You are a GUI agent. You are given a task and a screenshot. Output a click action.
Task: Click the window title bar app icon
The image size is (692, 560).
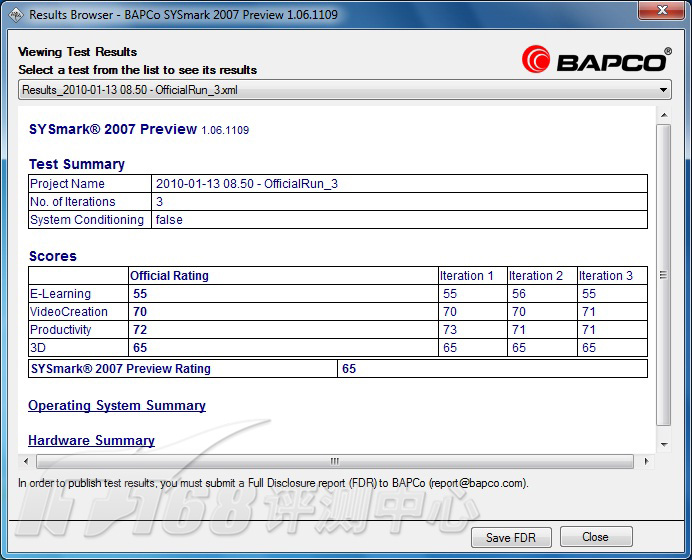pyautogui.click(x=16, y=15)
